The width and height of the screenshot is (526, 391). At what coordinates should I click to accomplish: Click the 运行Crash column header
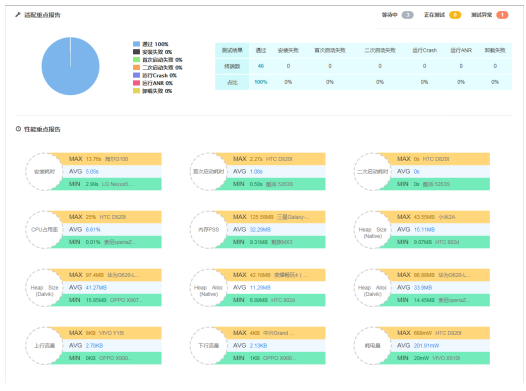click(424, 50)
